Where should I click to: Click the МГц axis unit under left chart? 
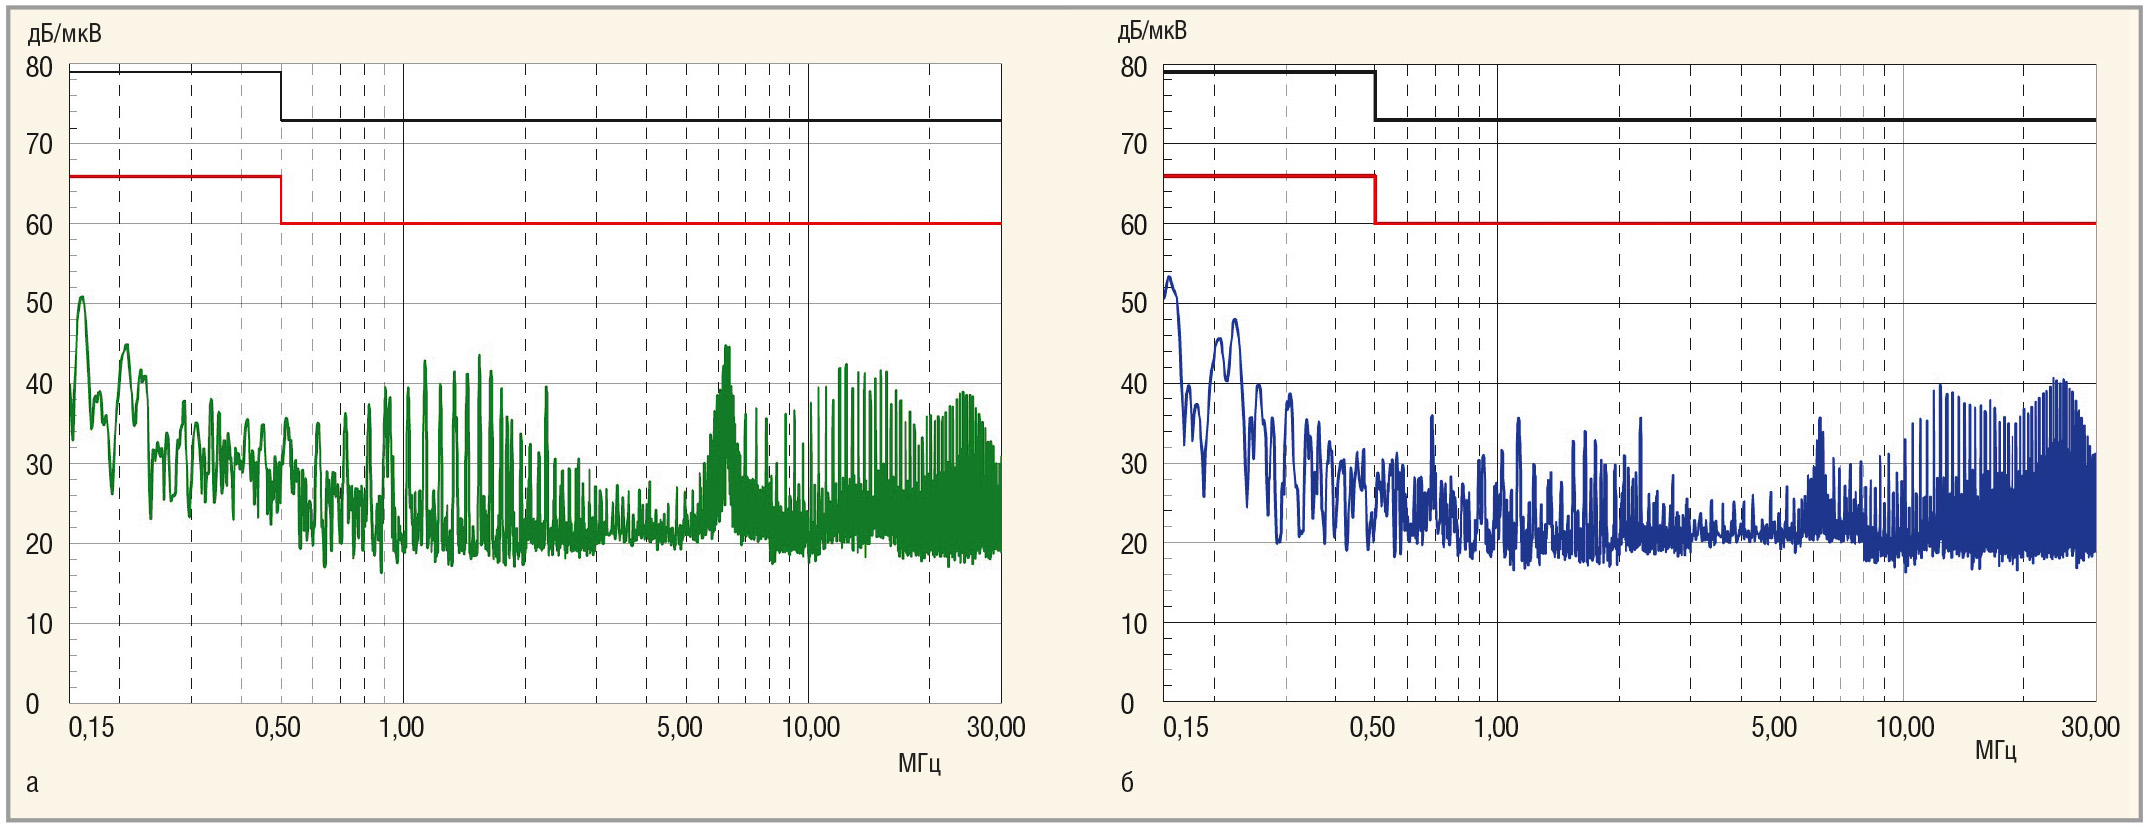918,765
